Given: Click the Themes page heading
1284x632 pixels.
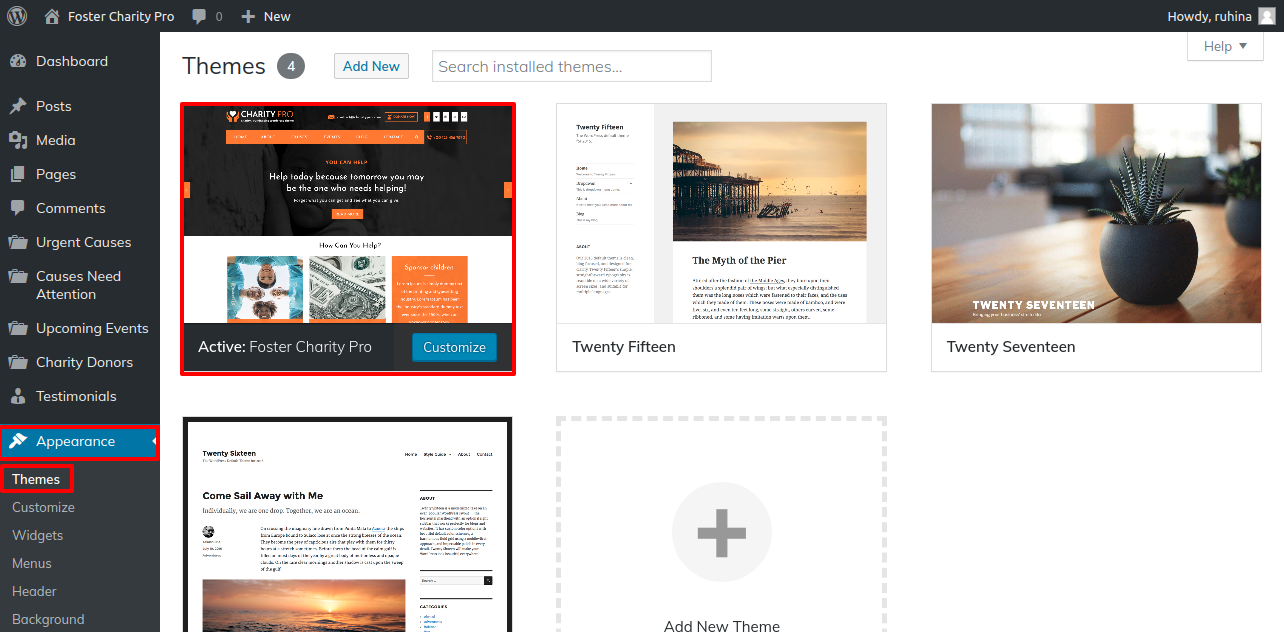Looking at the screenshot, I should click(x=224, y=66).
